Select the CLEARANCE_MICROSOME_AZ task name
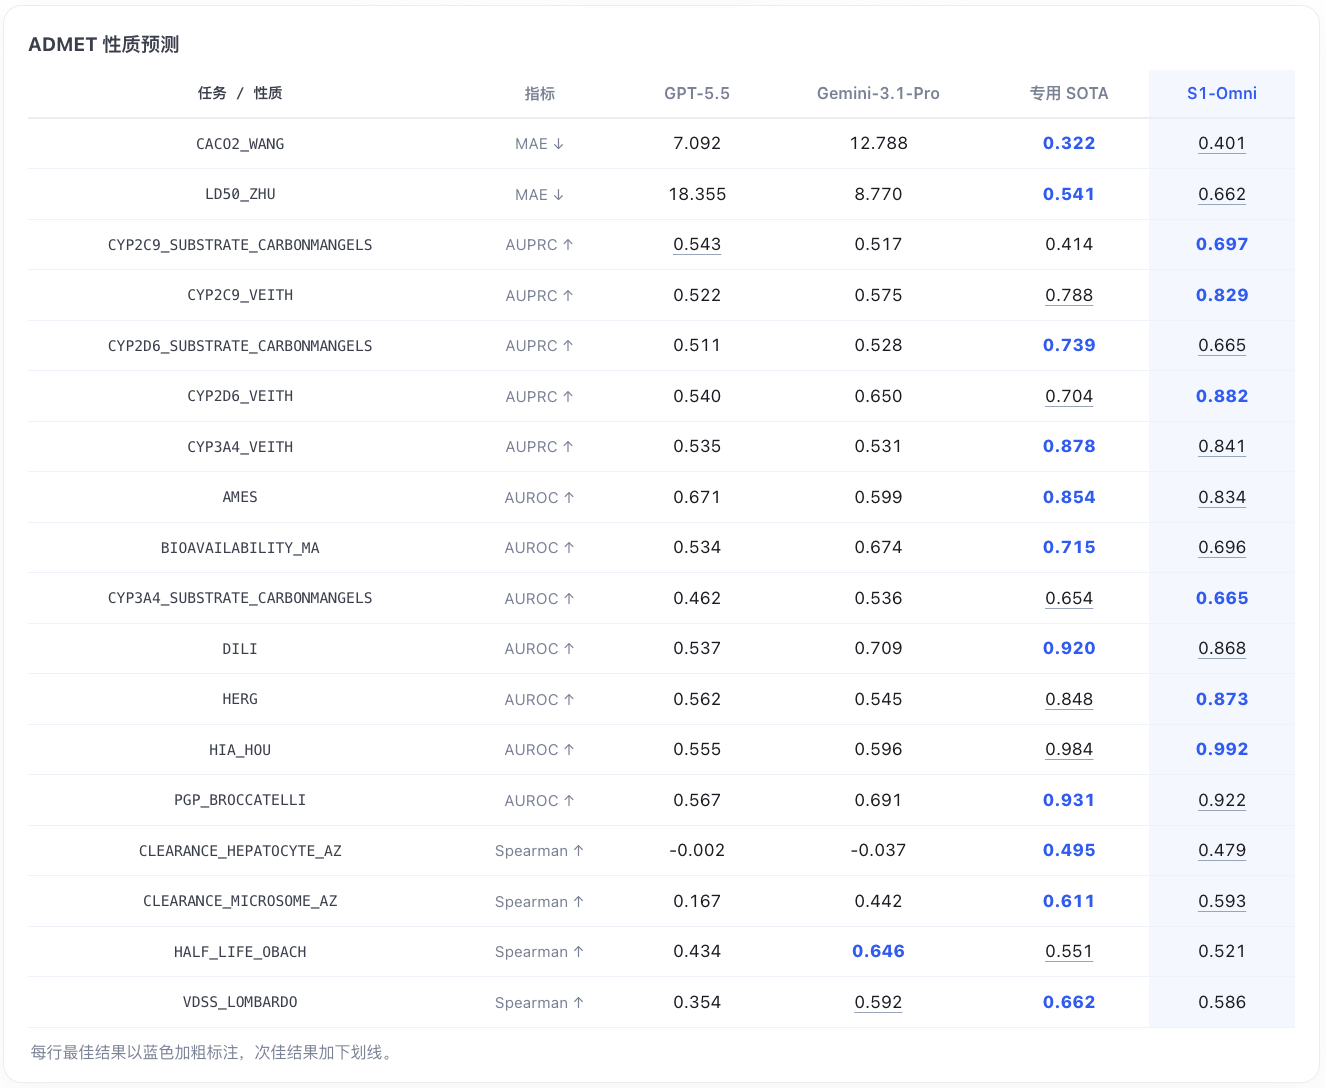This screenshot has width=1326, height=1088. (x=240, y=901)
